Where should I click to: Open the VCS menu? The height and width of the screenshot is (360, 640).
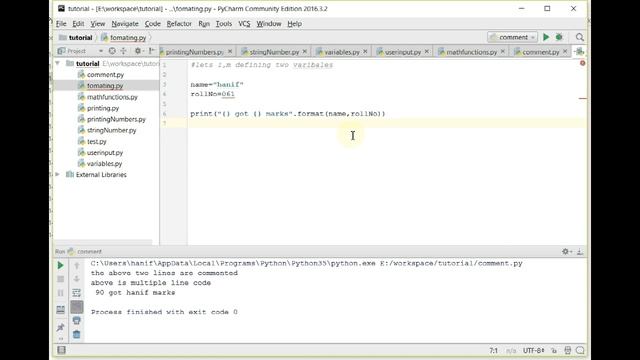click(244, 24)
